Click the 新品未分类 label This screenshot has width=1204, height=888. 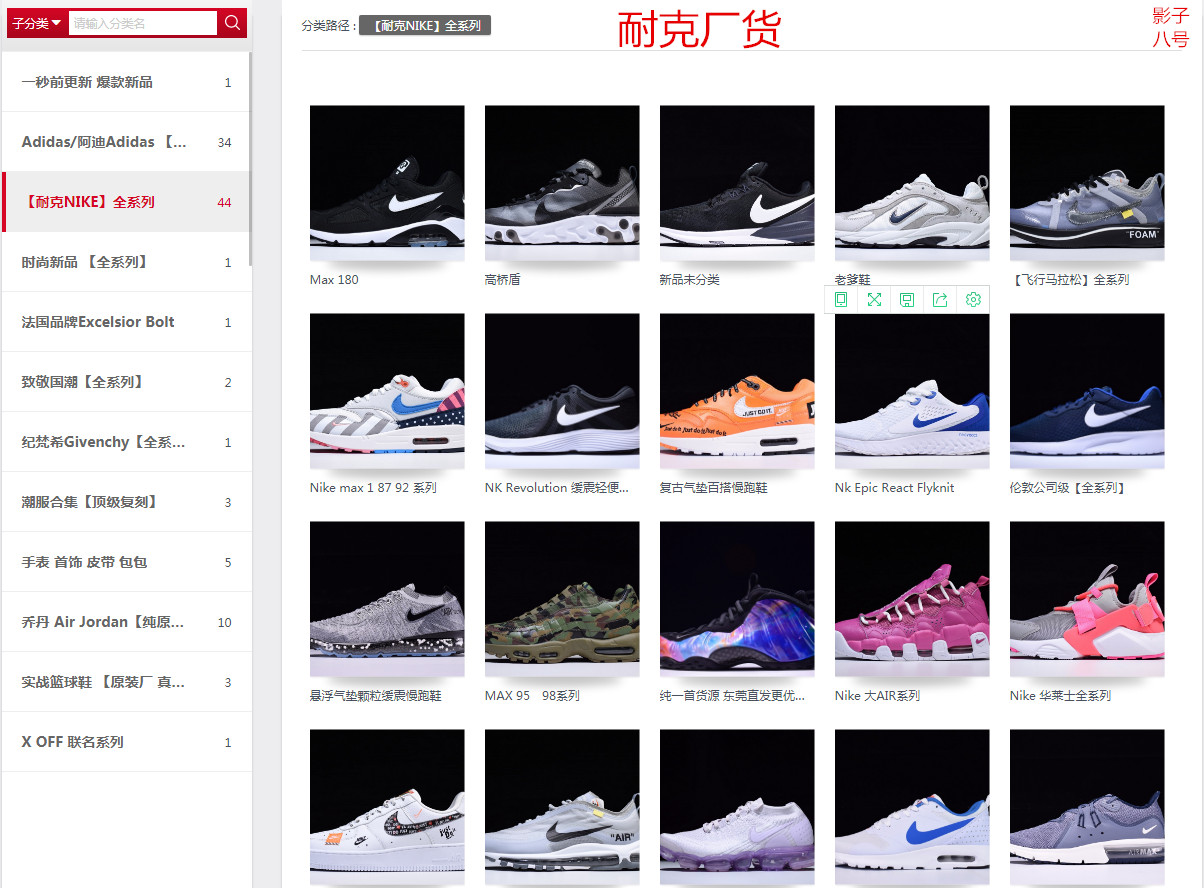(x=690, y=280)
